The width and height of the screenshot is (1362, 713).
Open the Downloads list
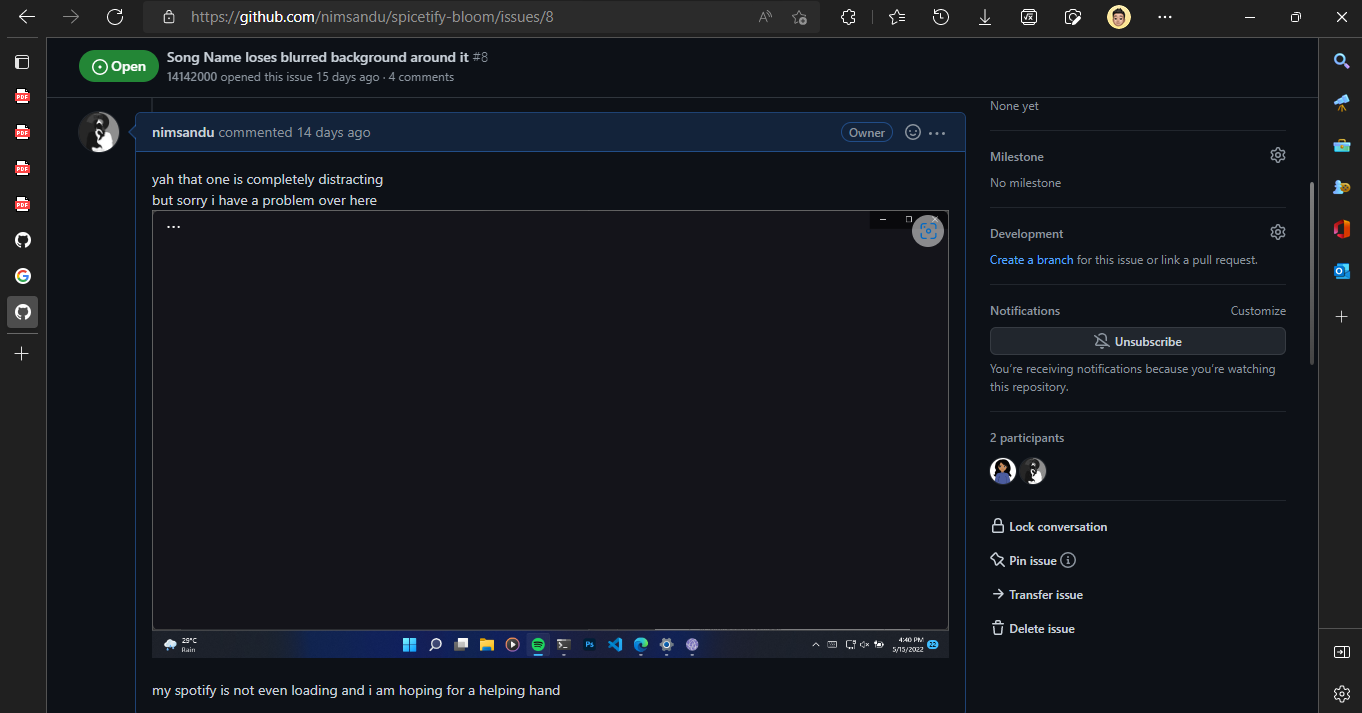(985, 17)
